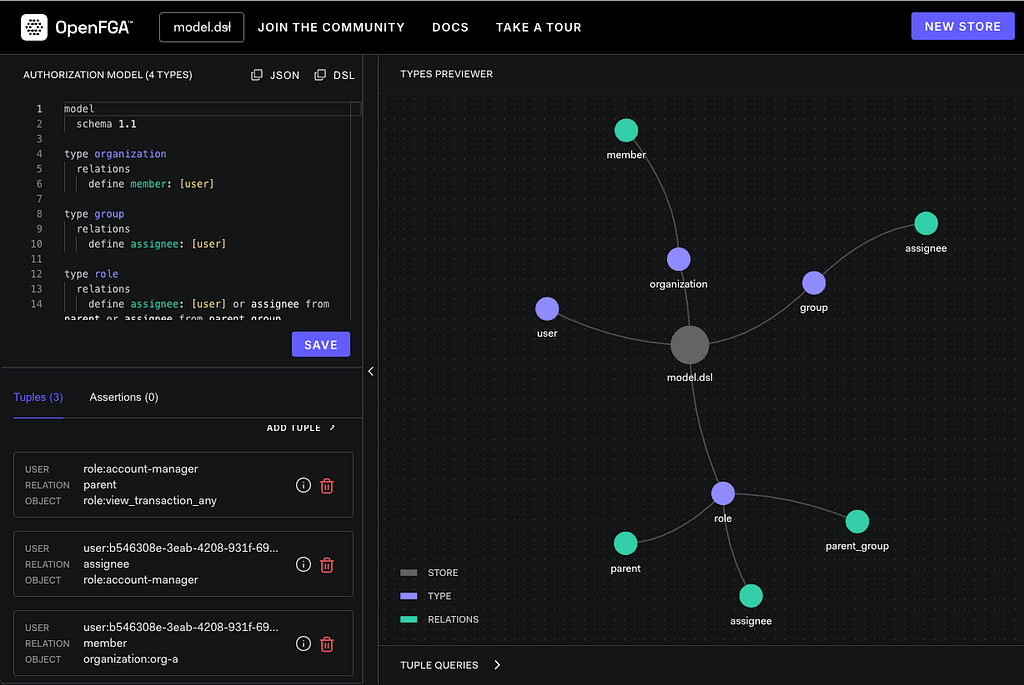Delete the assignee role:account-manager tuple
Viewport: 1024px width, 685px height.
point(327,564)
